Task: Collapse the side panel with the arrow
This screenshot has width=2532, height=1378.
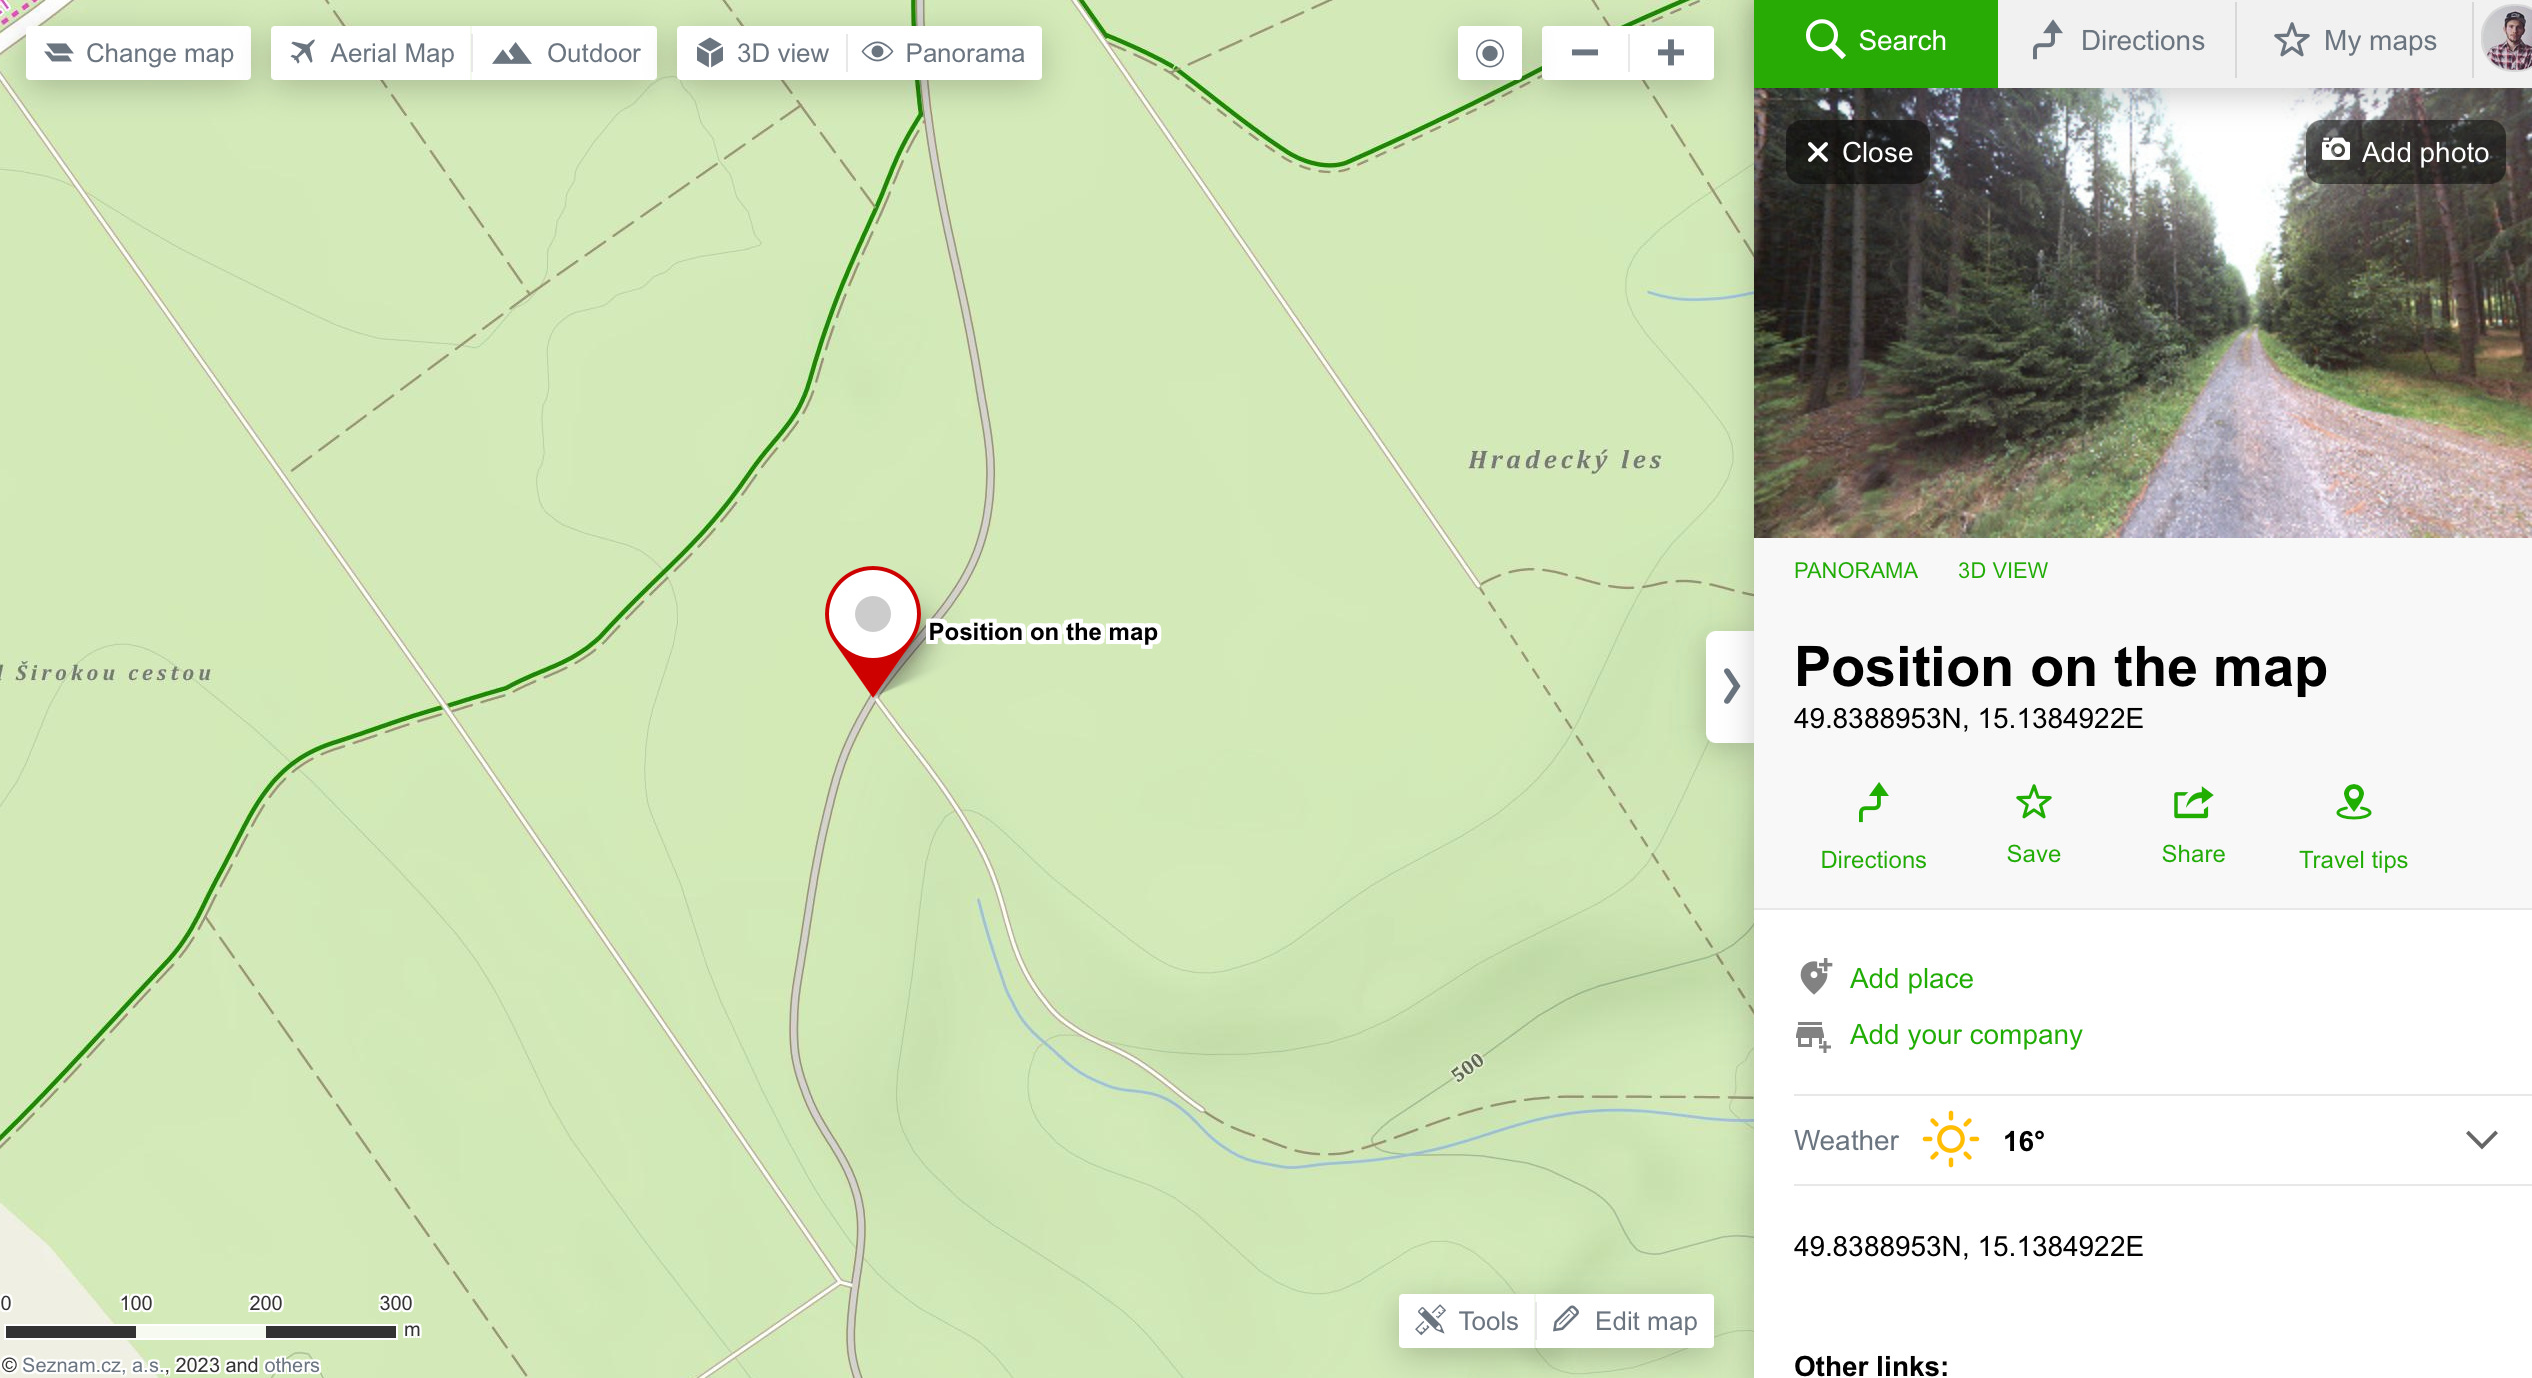Action: (x=1731, y=686)
